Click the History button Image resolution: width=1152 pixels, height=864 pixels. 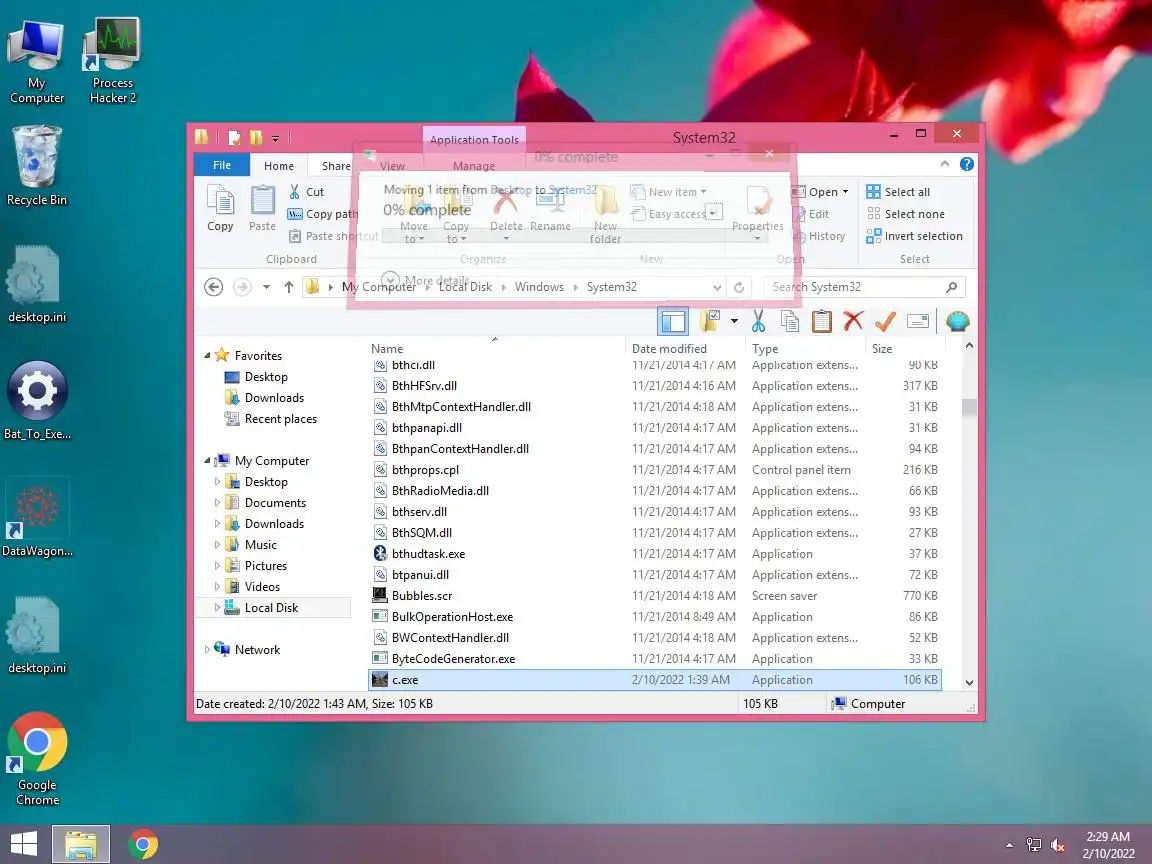818,236
